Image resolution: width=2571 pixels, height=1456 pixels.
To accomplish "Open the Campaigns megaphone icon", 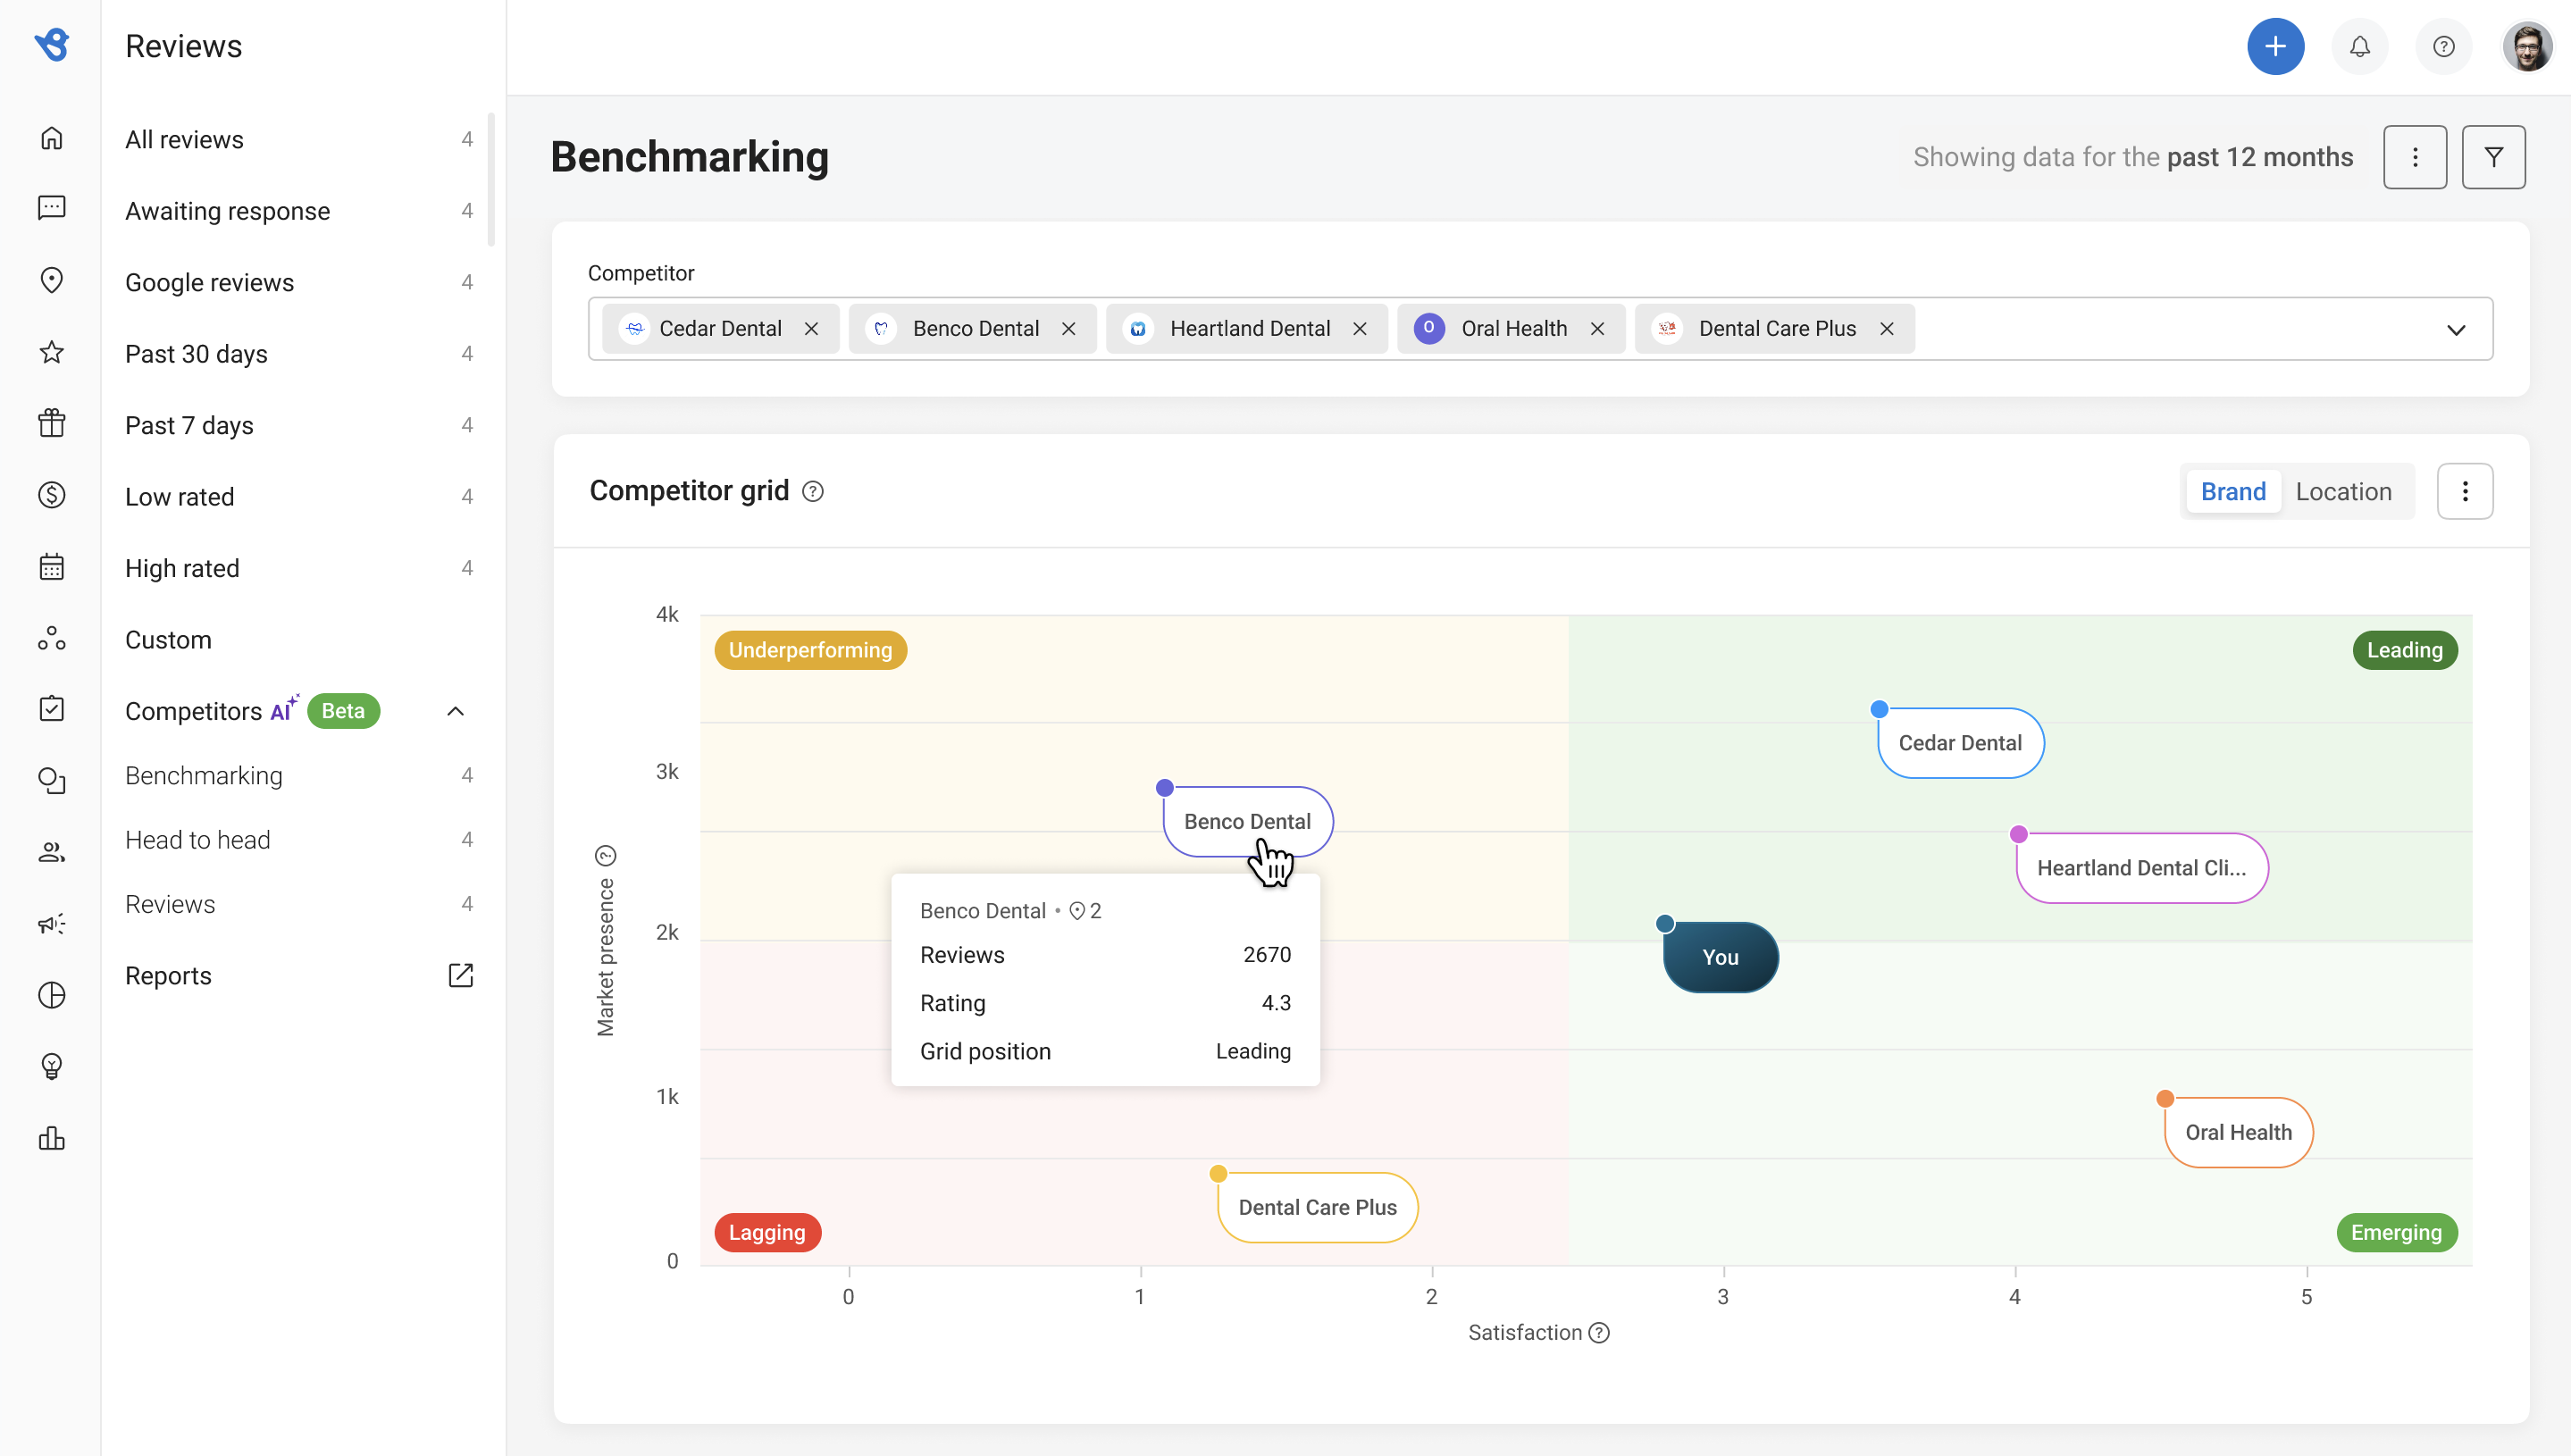I will click(x=51, y=924).
